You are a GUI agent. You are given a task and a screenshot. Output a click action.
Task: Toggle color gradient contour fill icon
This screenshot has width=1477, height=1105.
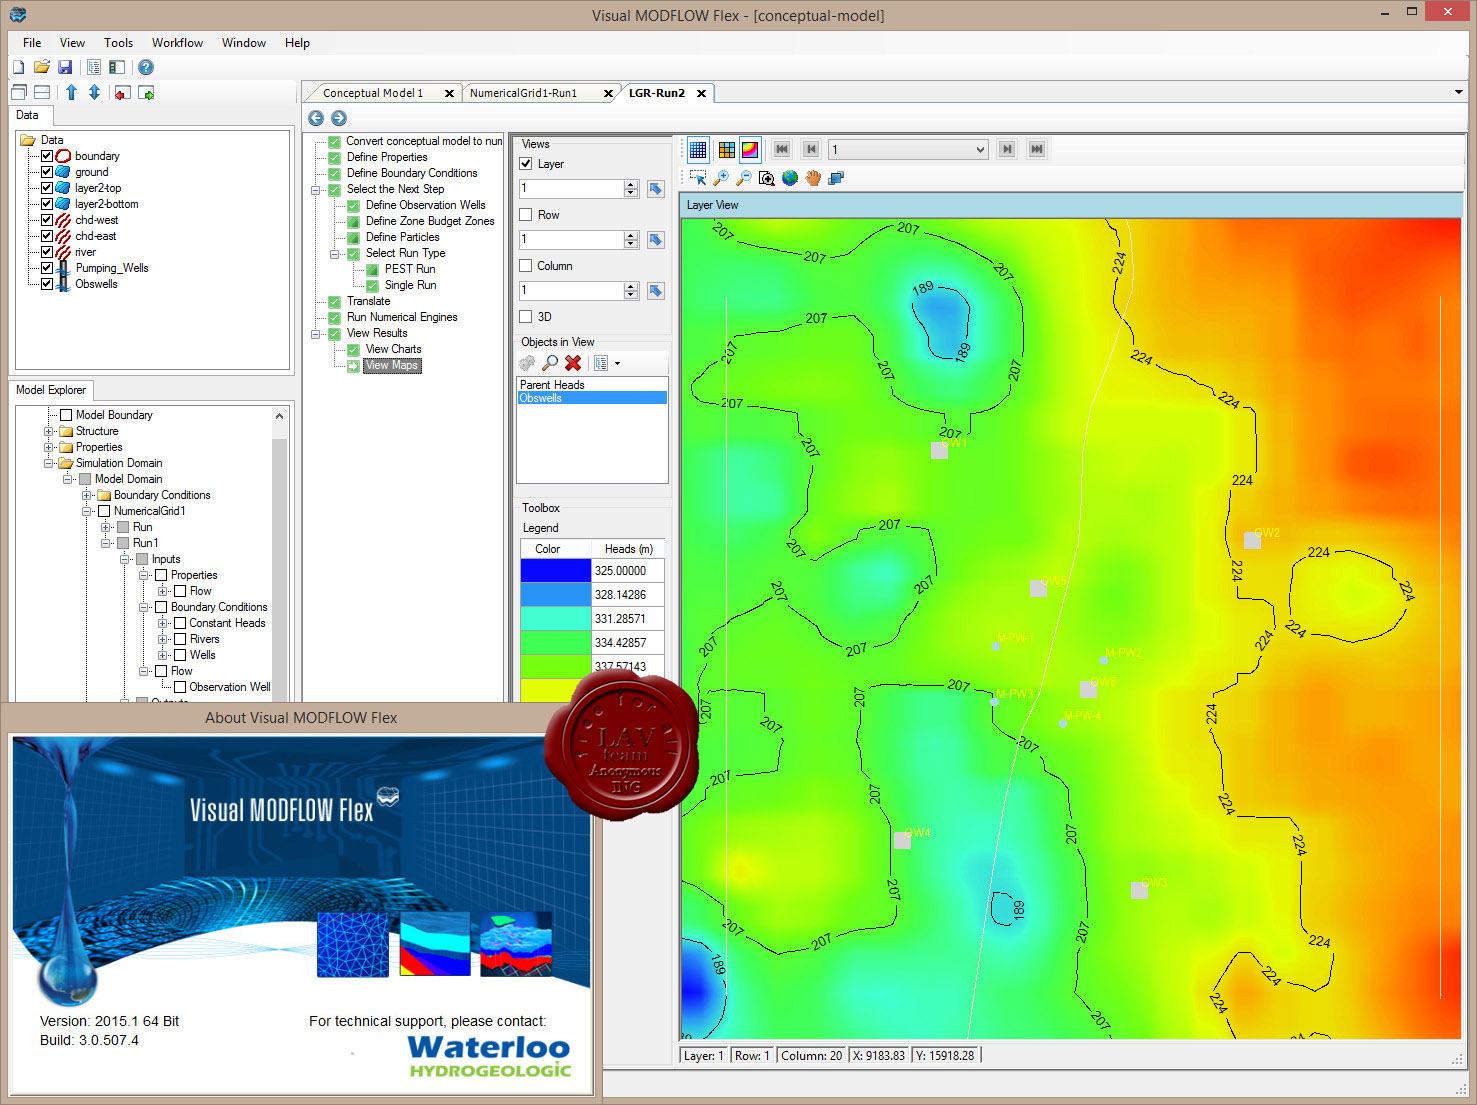tap(750, 150)
